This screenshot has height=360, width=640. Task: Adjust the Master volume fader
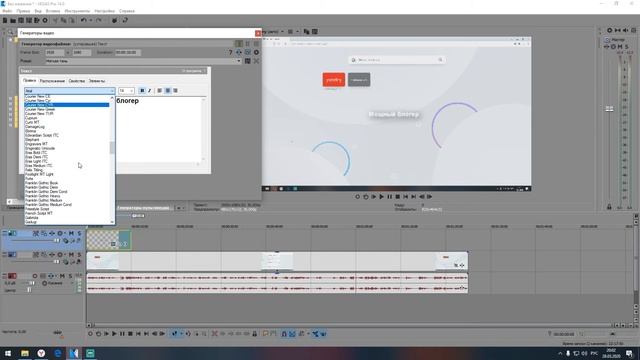pyautogui.click(x=609, y=109)
